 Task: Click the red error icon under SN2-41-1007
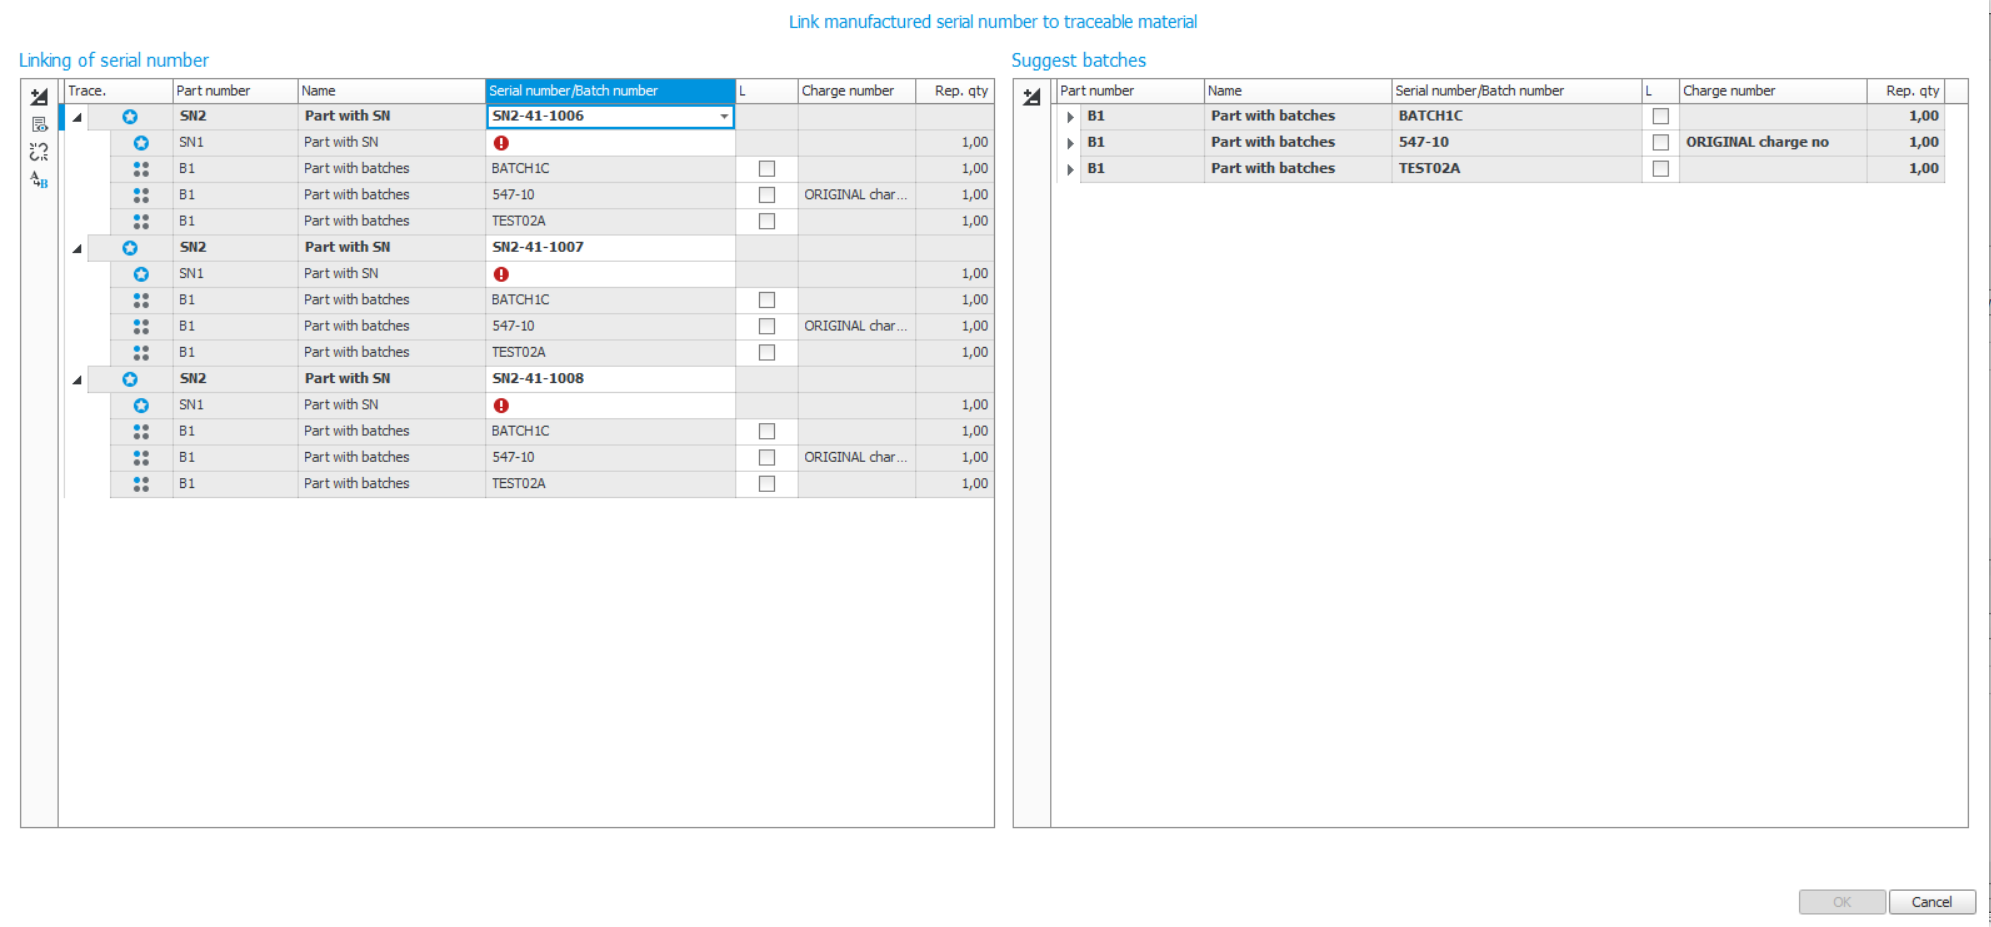click(x=501, y=274)
